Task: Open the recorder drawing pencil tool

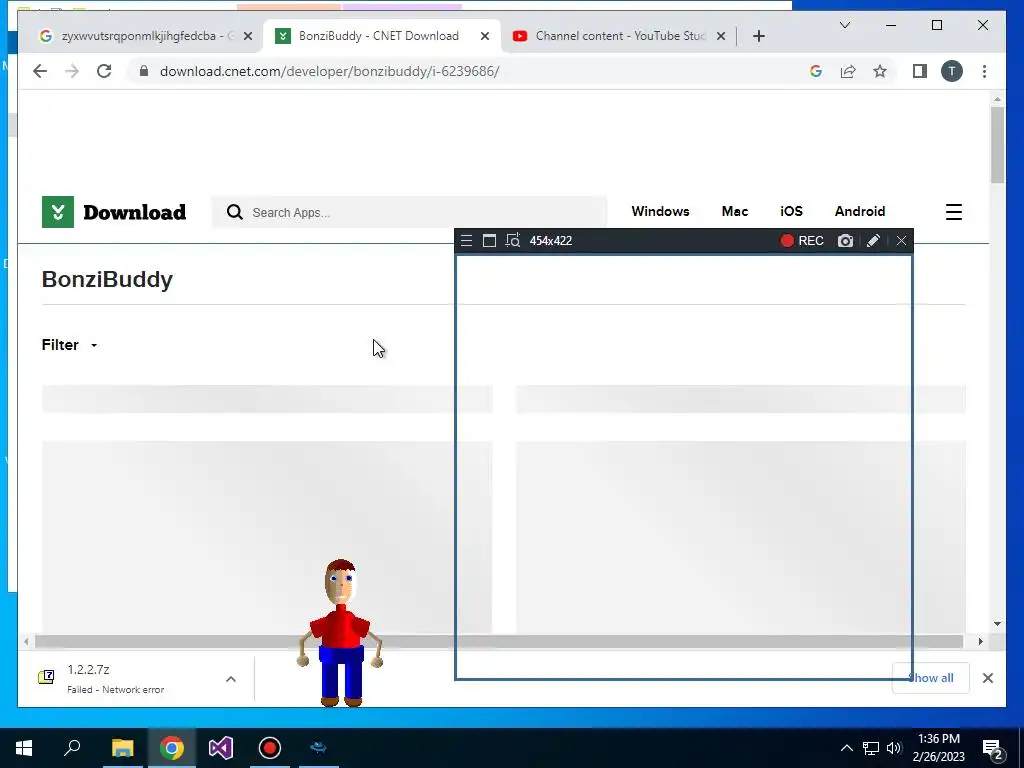Action: click(x=873, y=240)
